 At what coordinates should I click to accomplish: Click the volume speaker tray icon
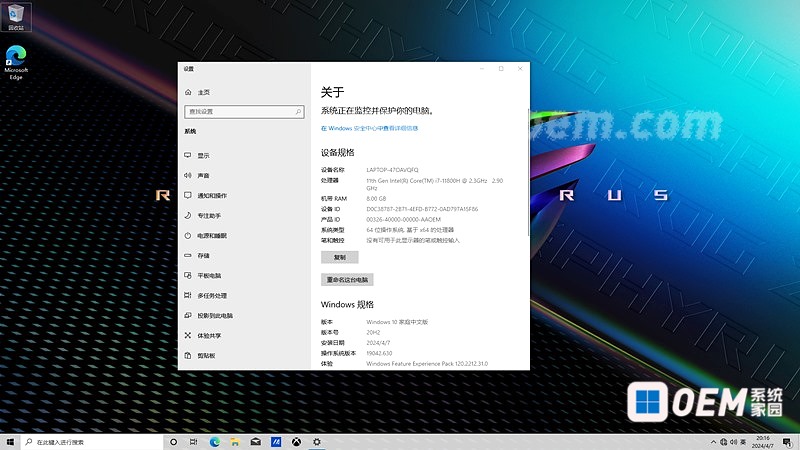[734, 442]
